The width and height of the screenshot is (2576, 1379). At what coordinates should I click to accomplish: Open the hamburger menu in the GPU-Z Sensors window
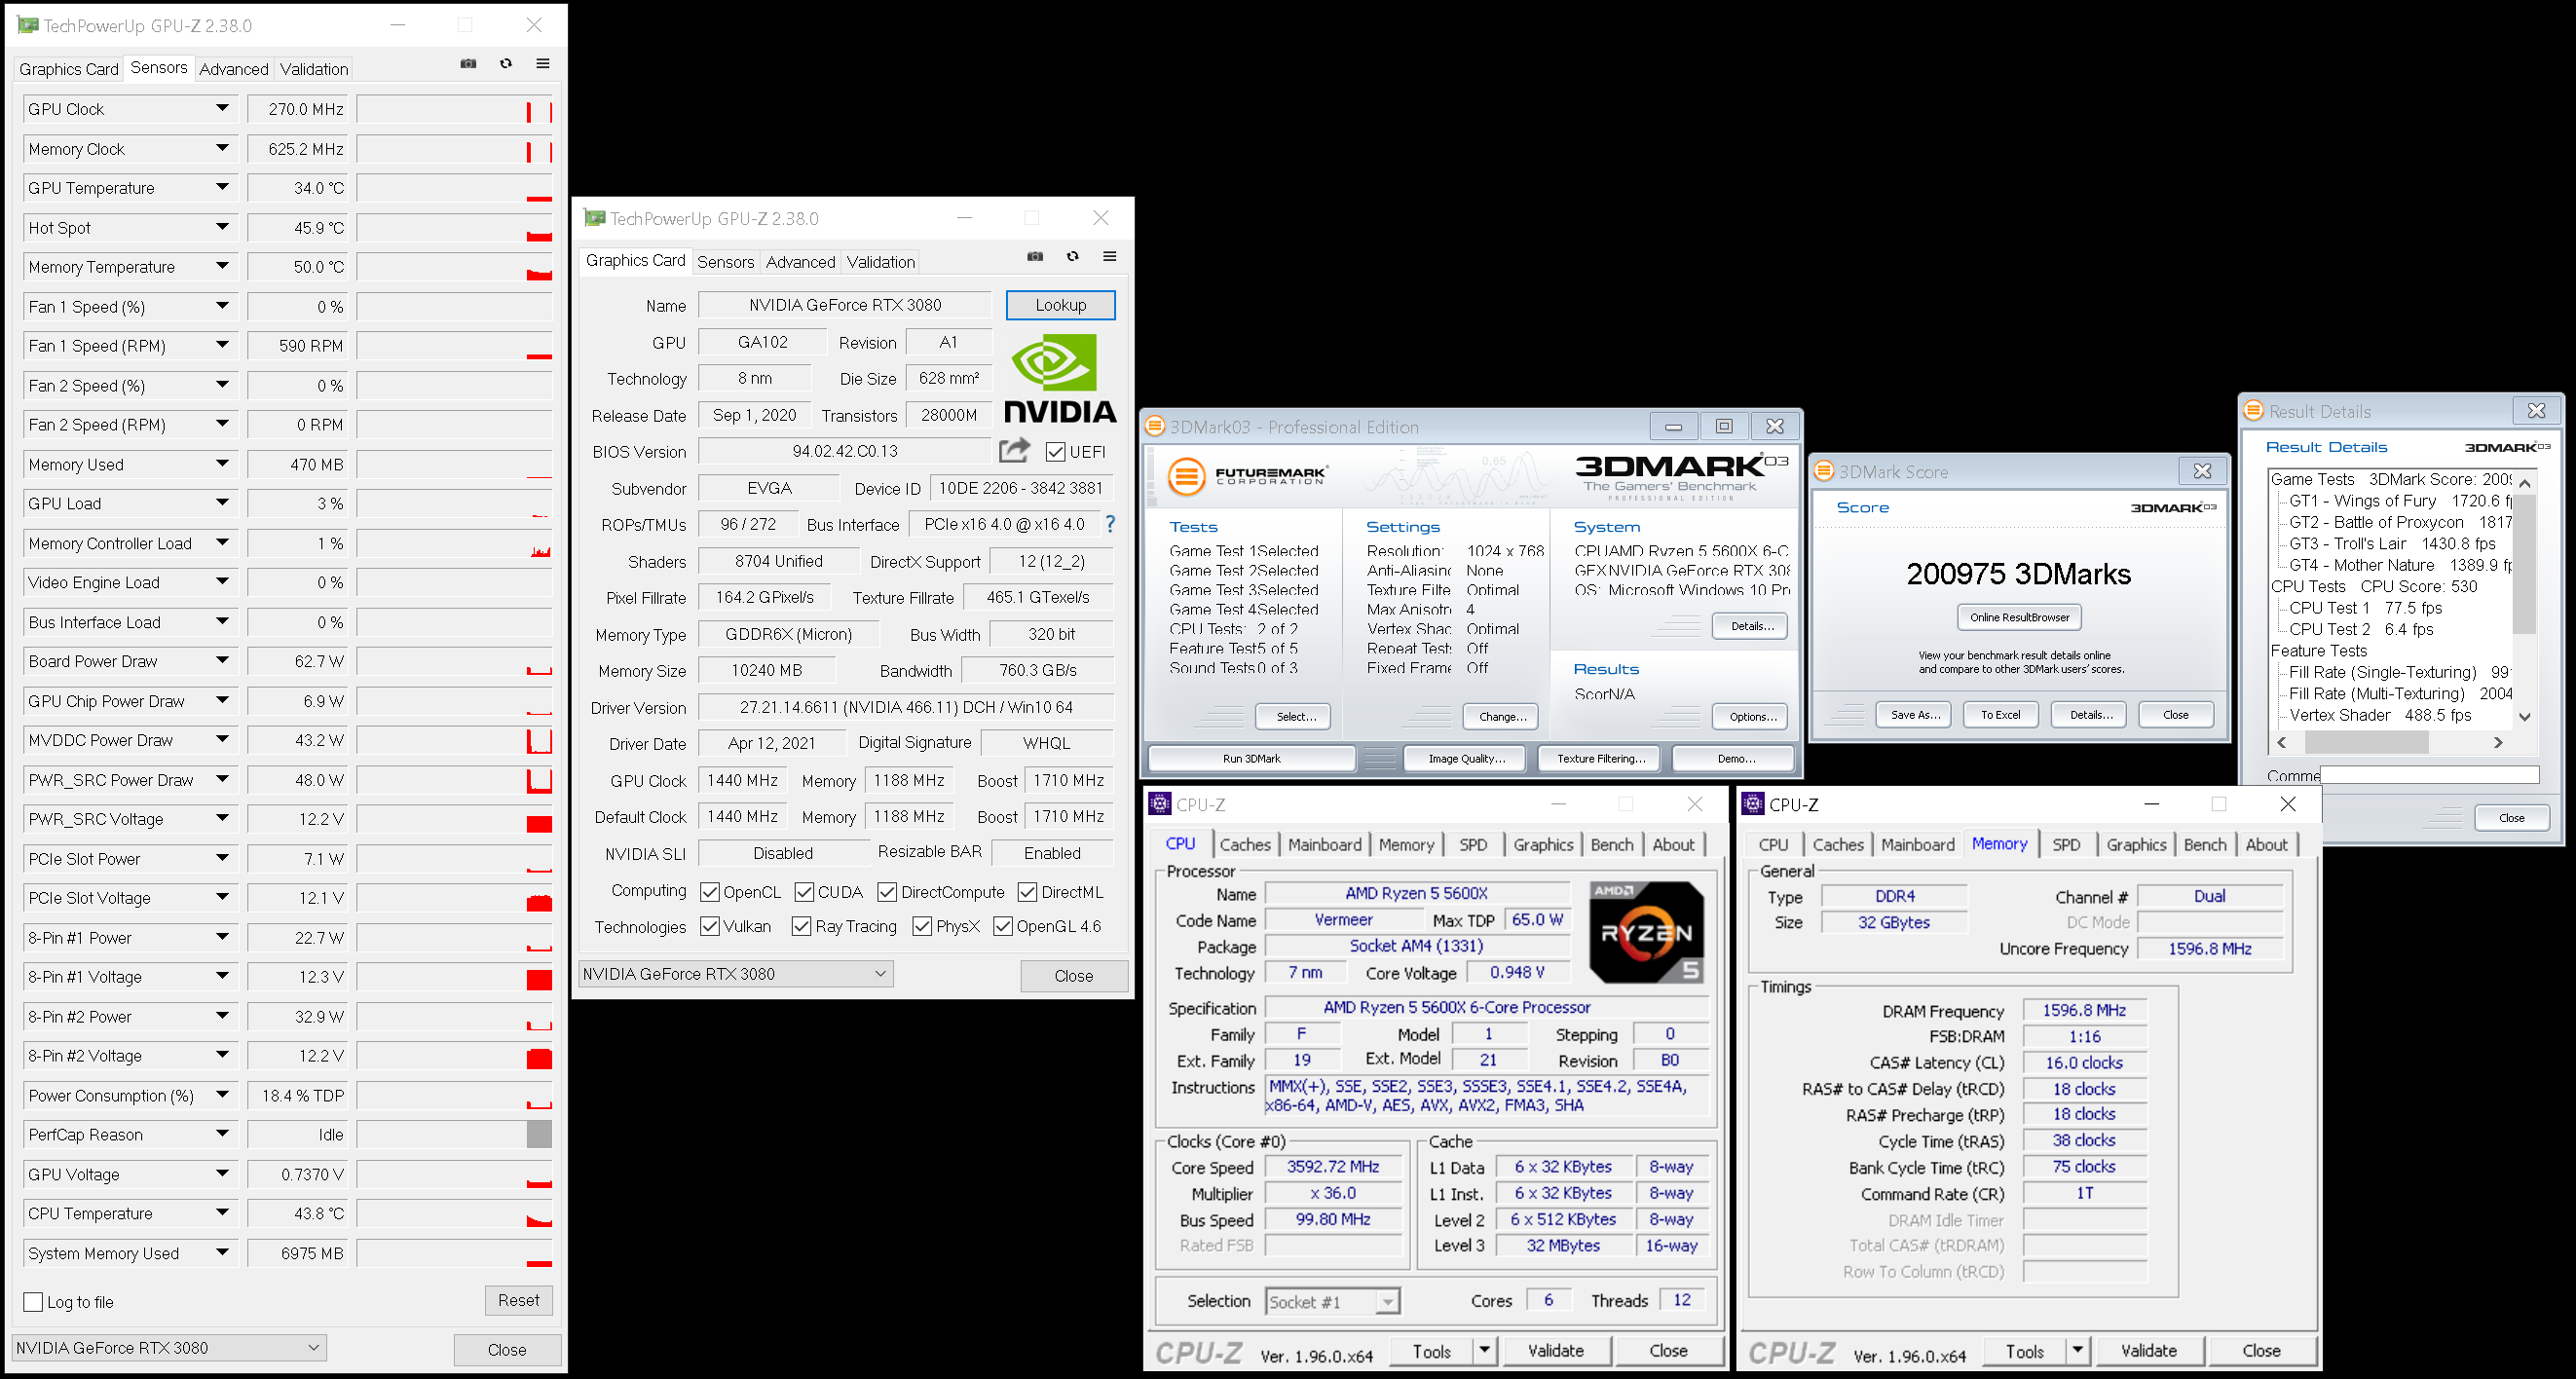[543, 64]
